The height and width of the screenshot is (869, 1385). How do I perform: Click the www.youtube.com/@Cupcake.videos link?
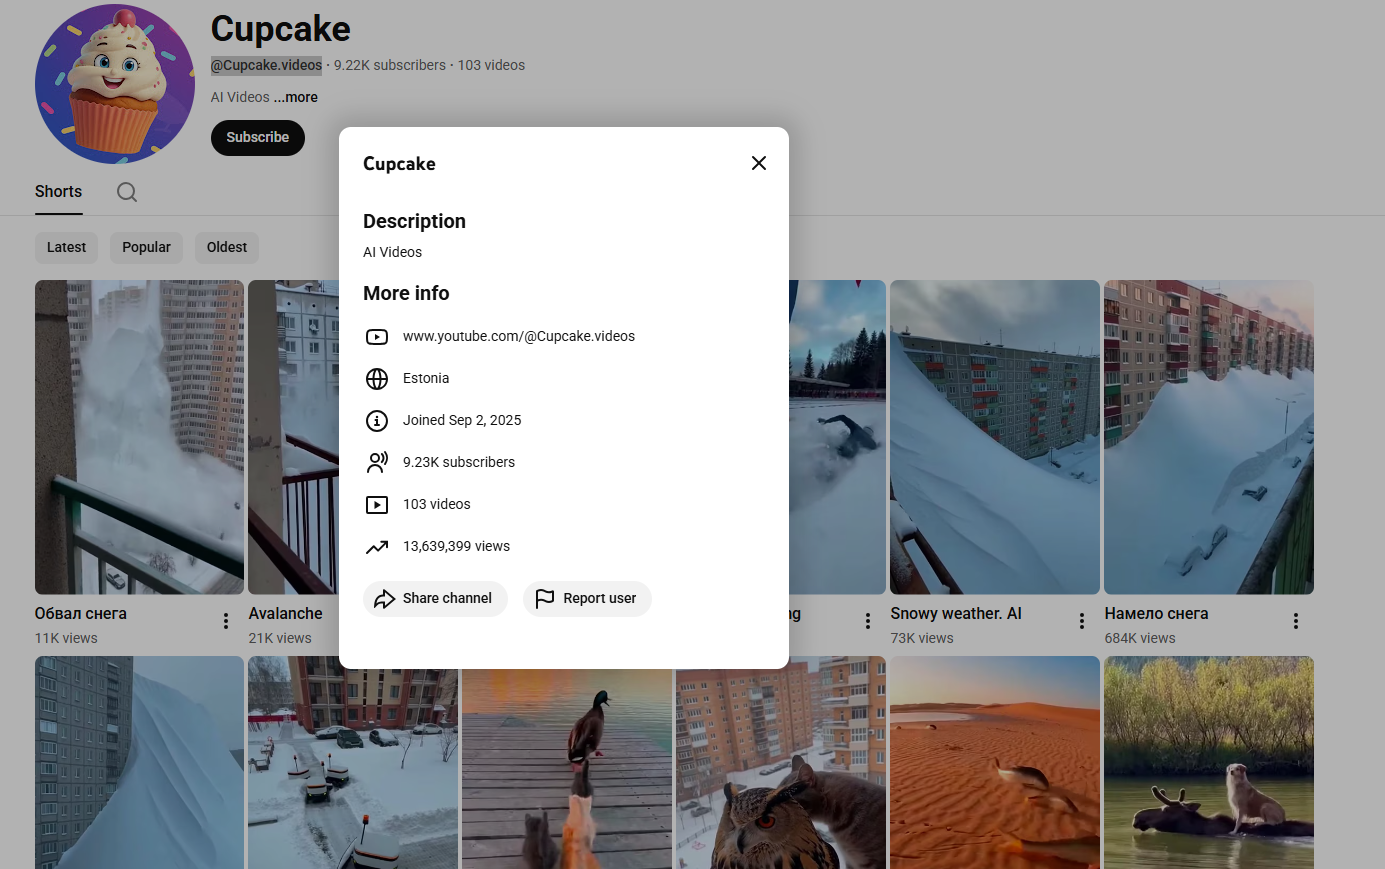[x=518, y=337]
